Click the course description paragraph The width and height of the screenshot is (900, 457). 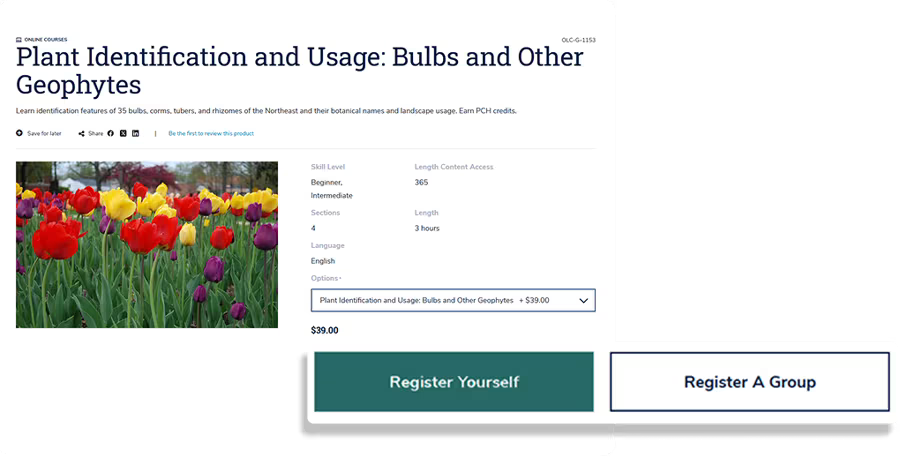(x=265, y=110)
